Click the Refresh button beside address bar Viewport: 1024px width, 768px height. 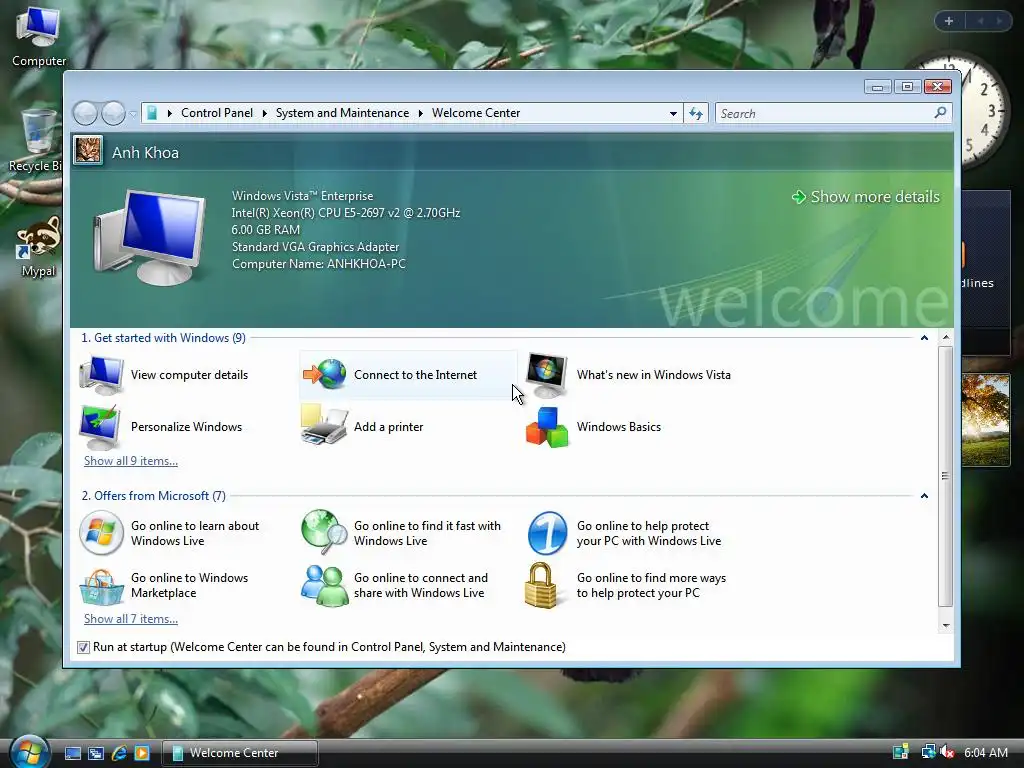[x=696, y=114]
